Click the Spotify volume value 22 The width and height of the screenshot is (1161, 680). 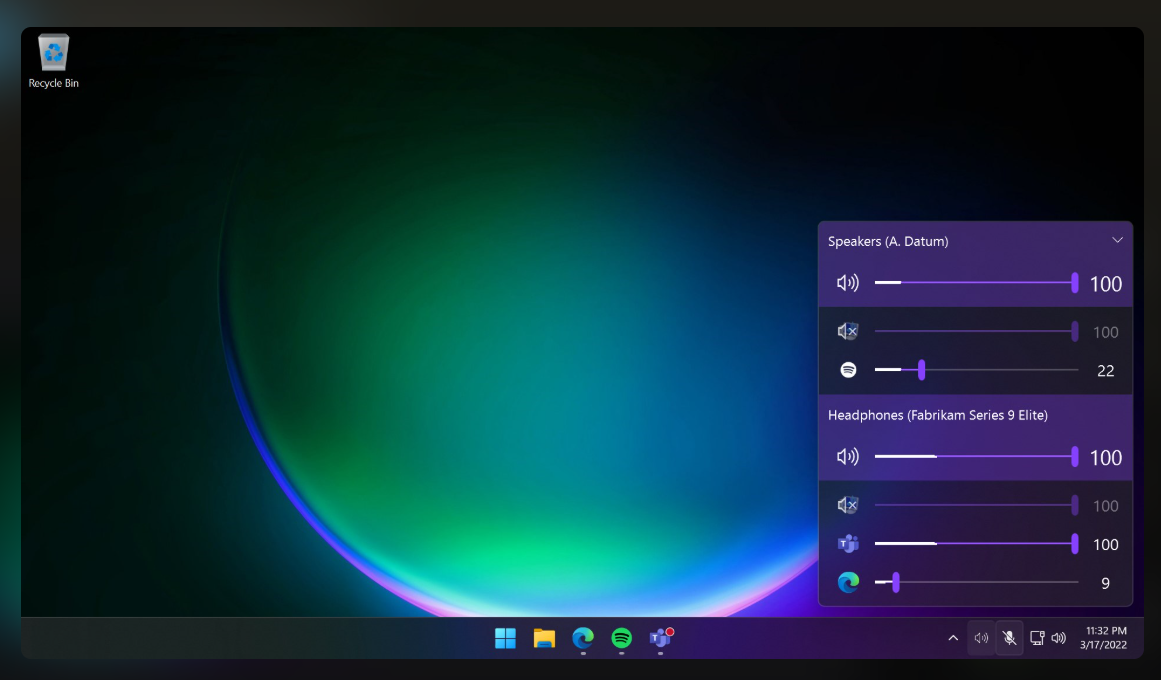1105,370
